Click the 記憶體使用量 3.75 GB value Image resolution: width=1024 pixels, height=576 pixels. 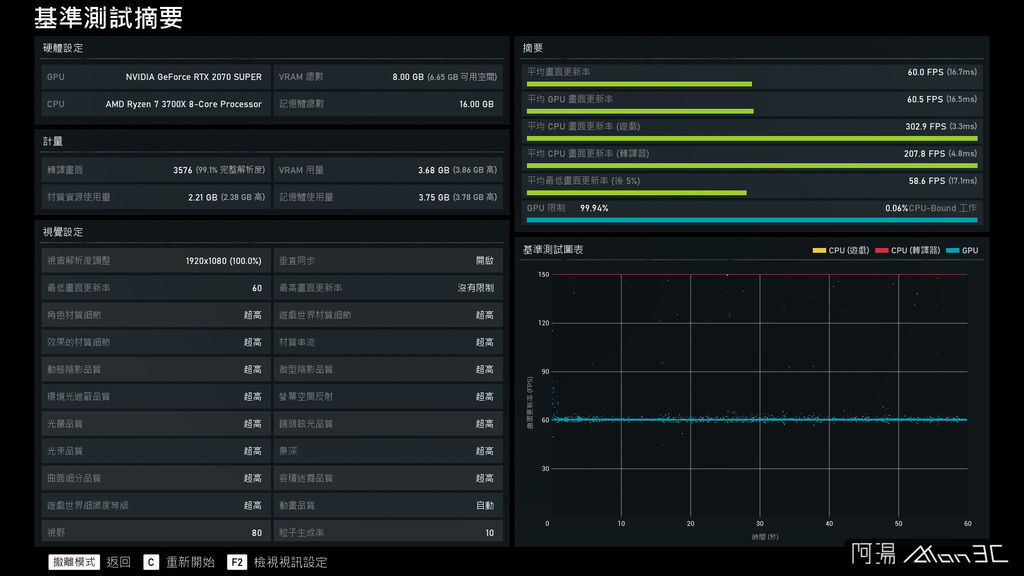(x=457, y=197)
